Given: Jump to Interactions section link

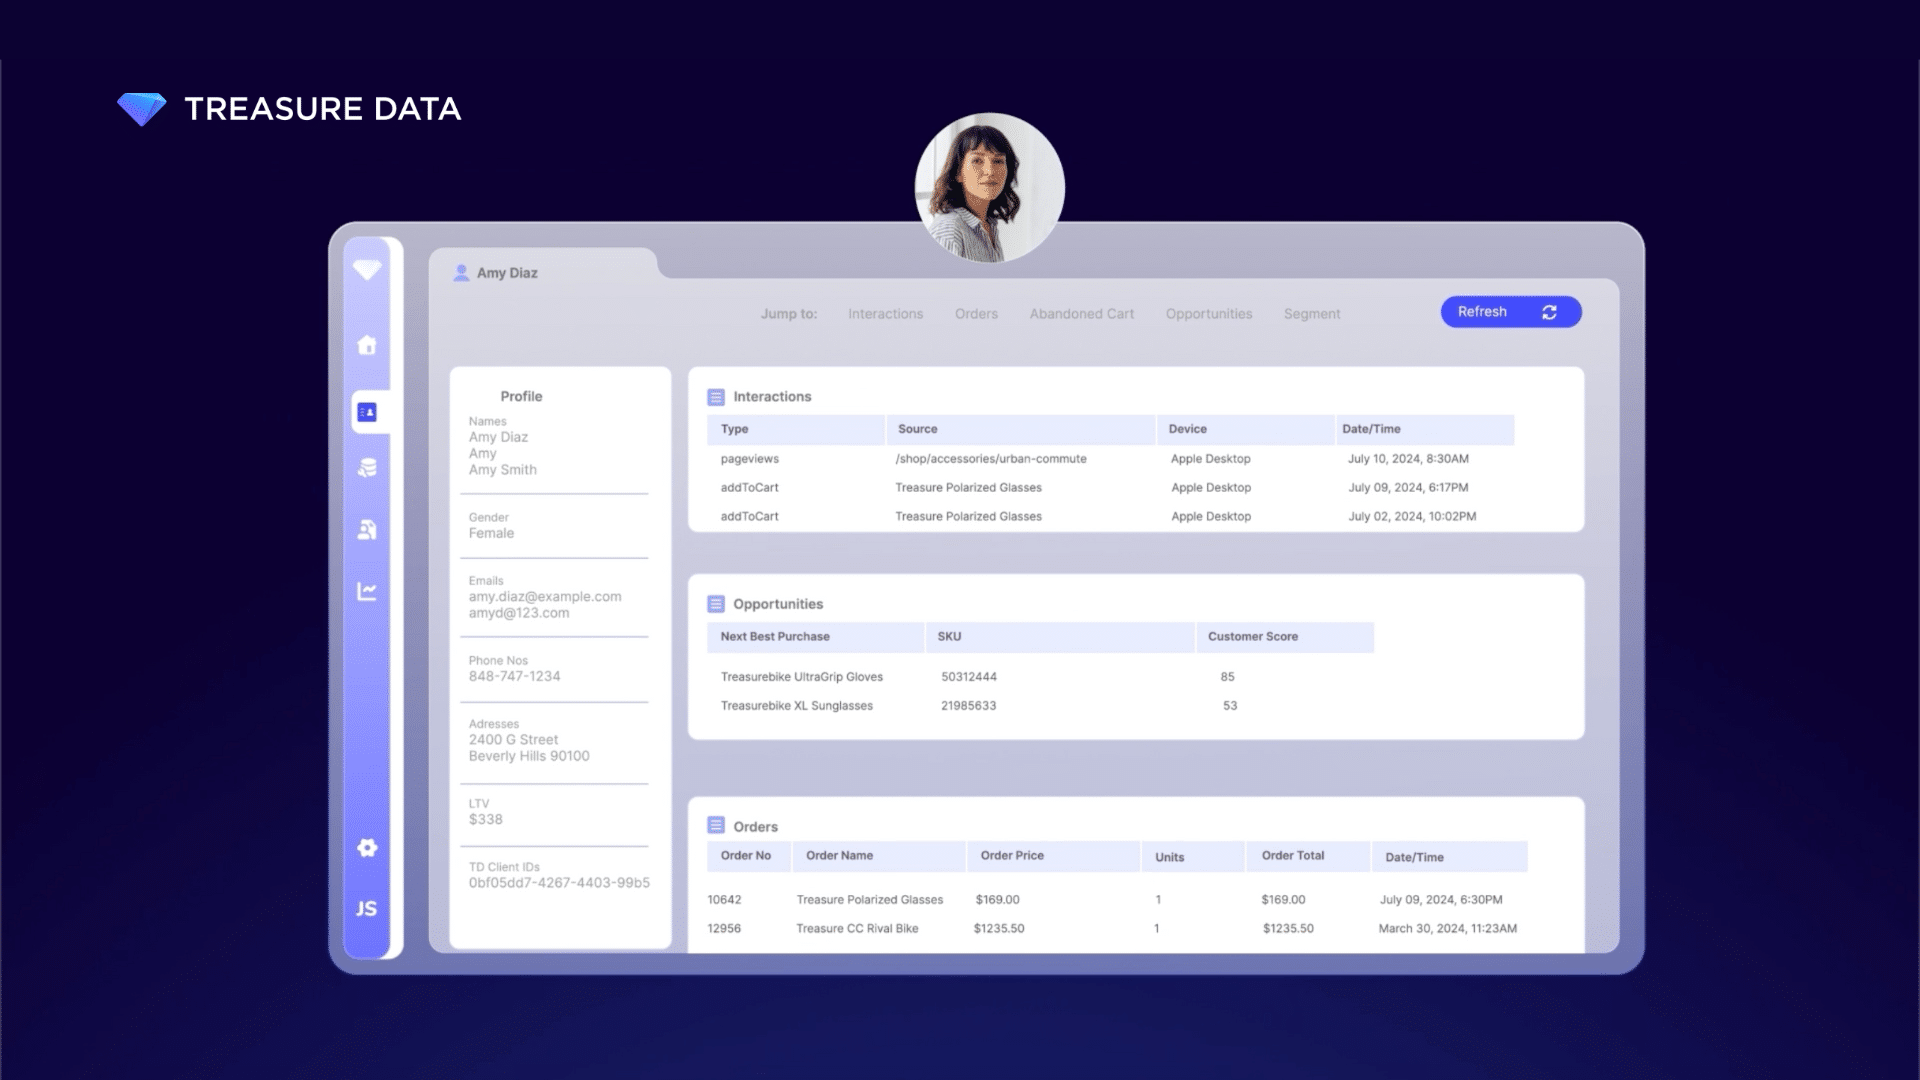Looking at the screenshot, I should (885, 314).
